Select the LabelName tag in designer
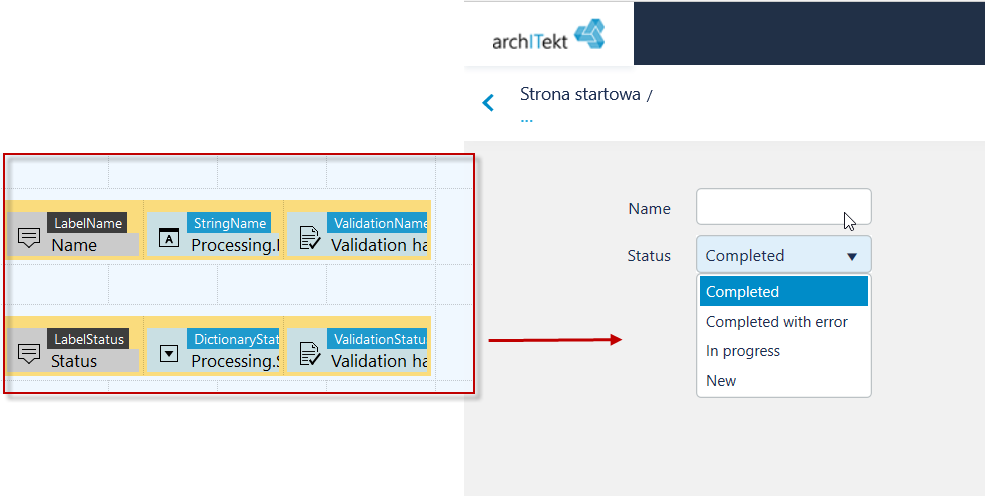 [x=87, y=223]
